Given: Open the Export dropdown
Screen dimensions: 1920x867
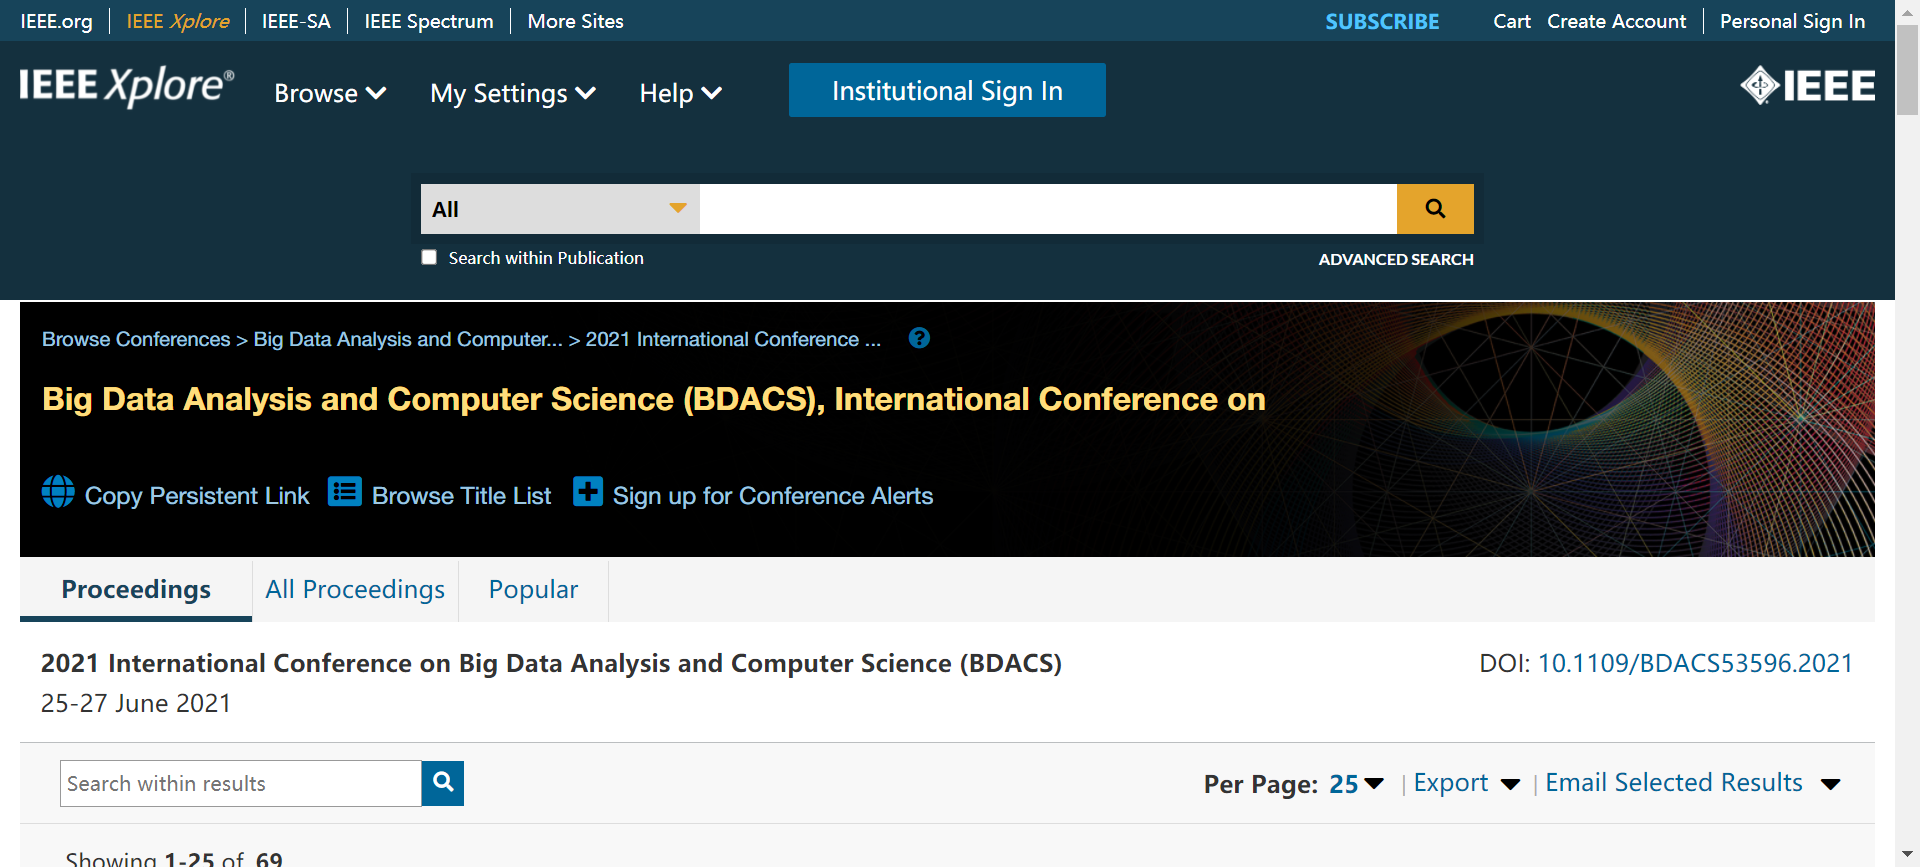Looking at the screenshot, I should 1467,783.
